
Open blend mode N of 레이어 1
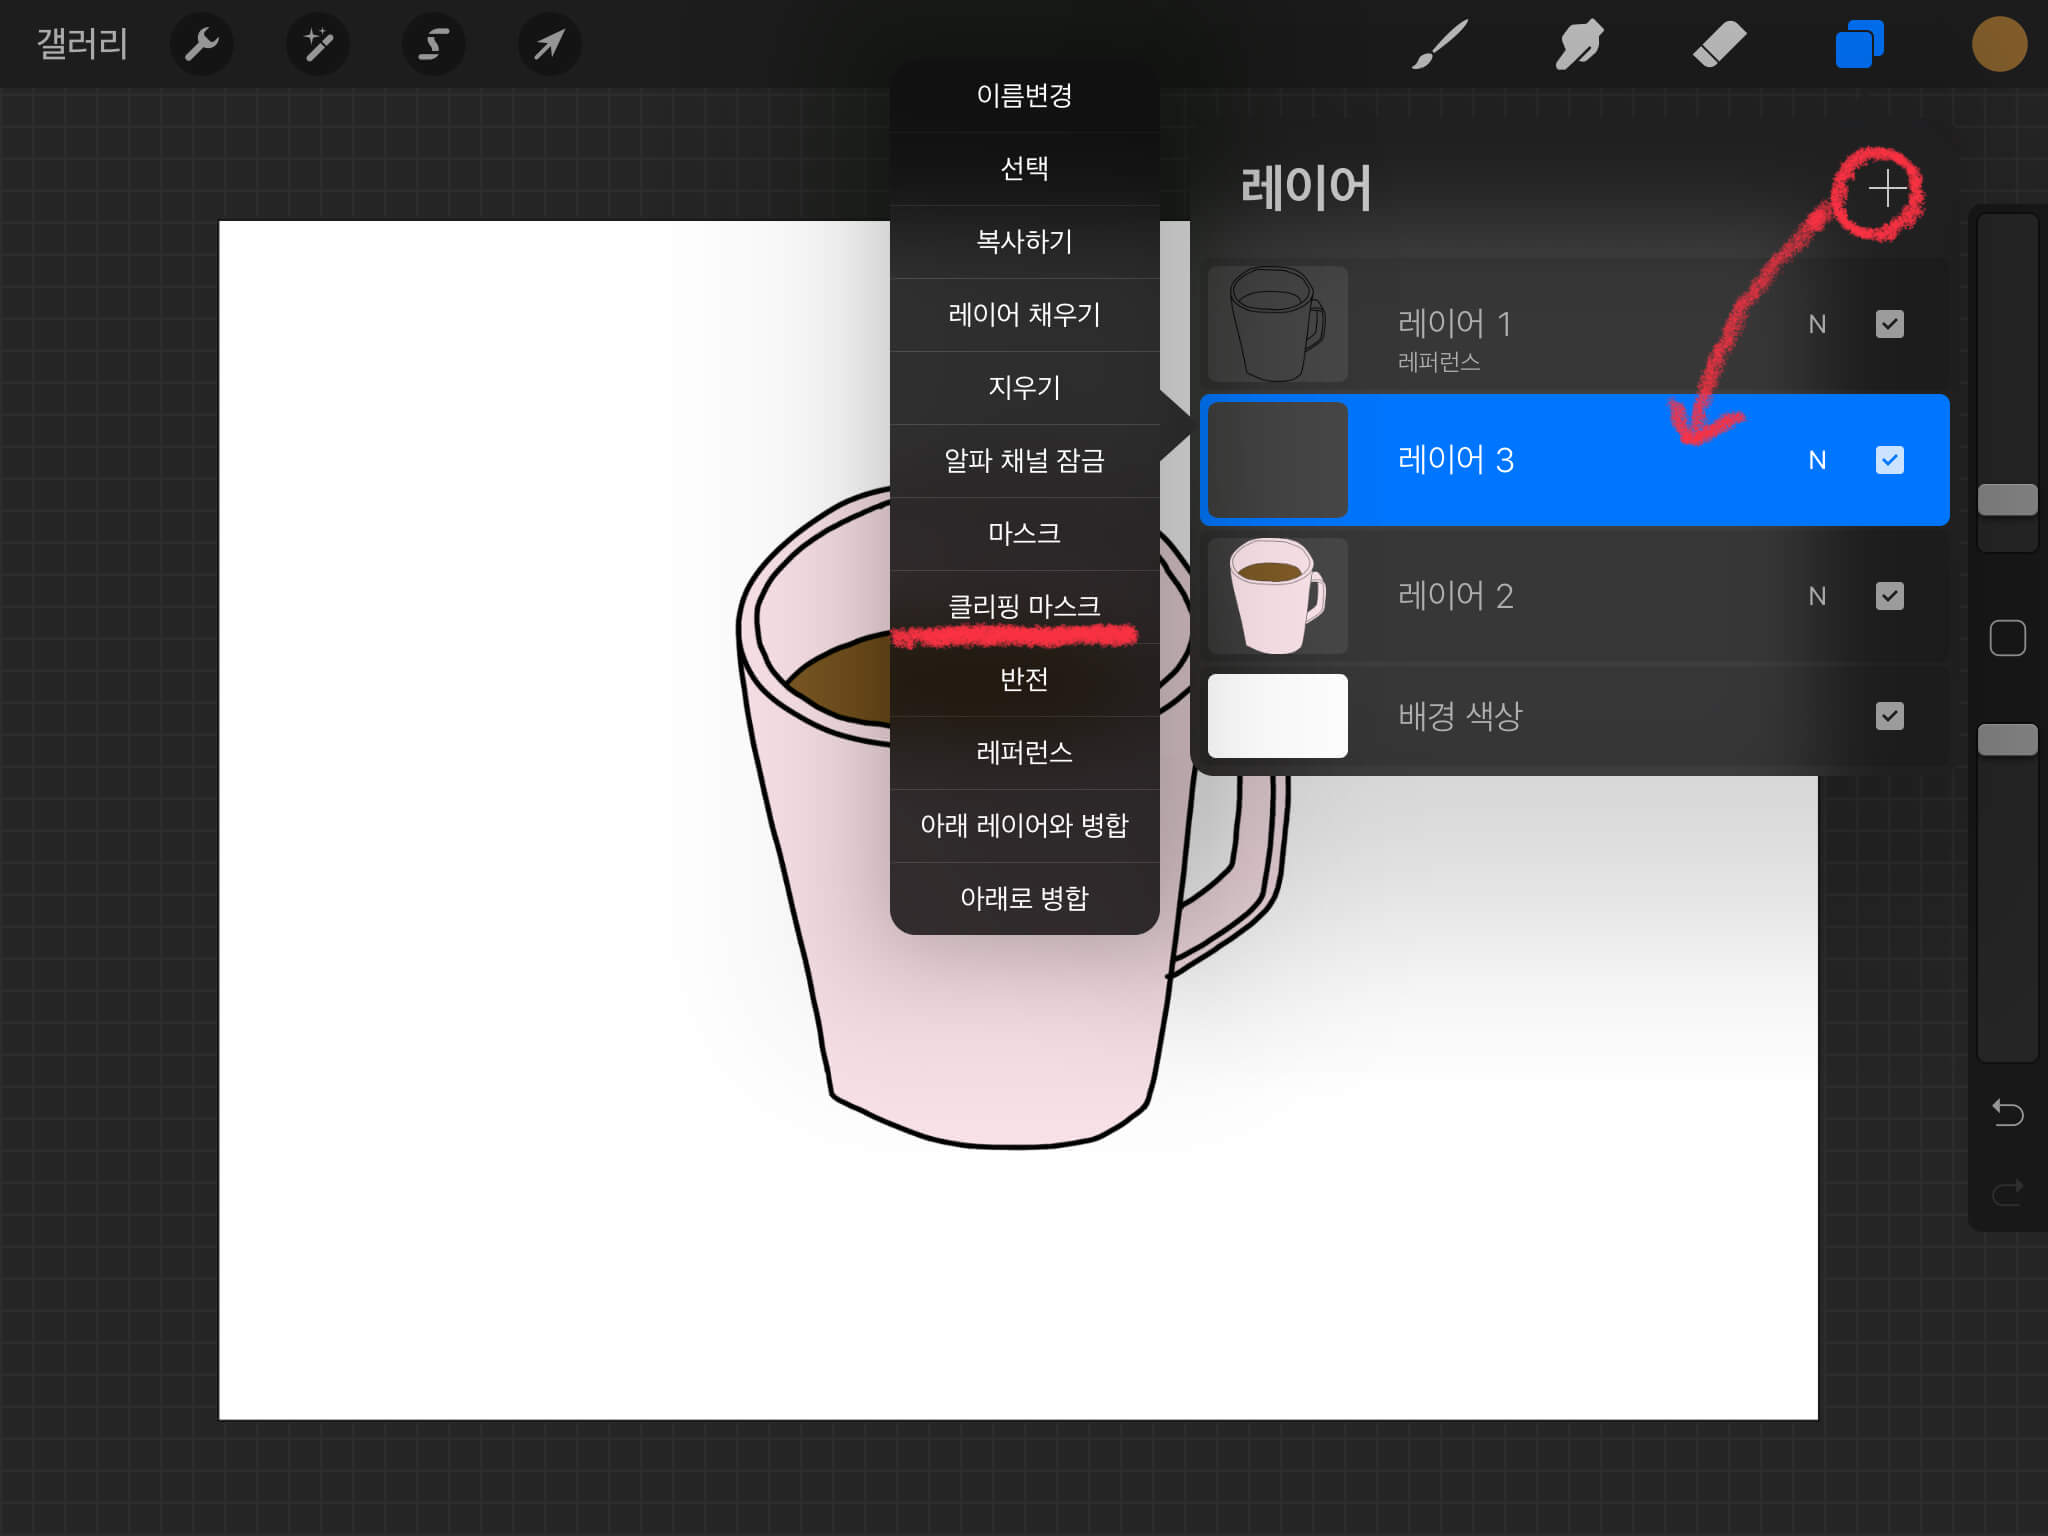[x=1817, y=324]
